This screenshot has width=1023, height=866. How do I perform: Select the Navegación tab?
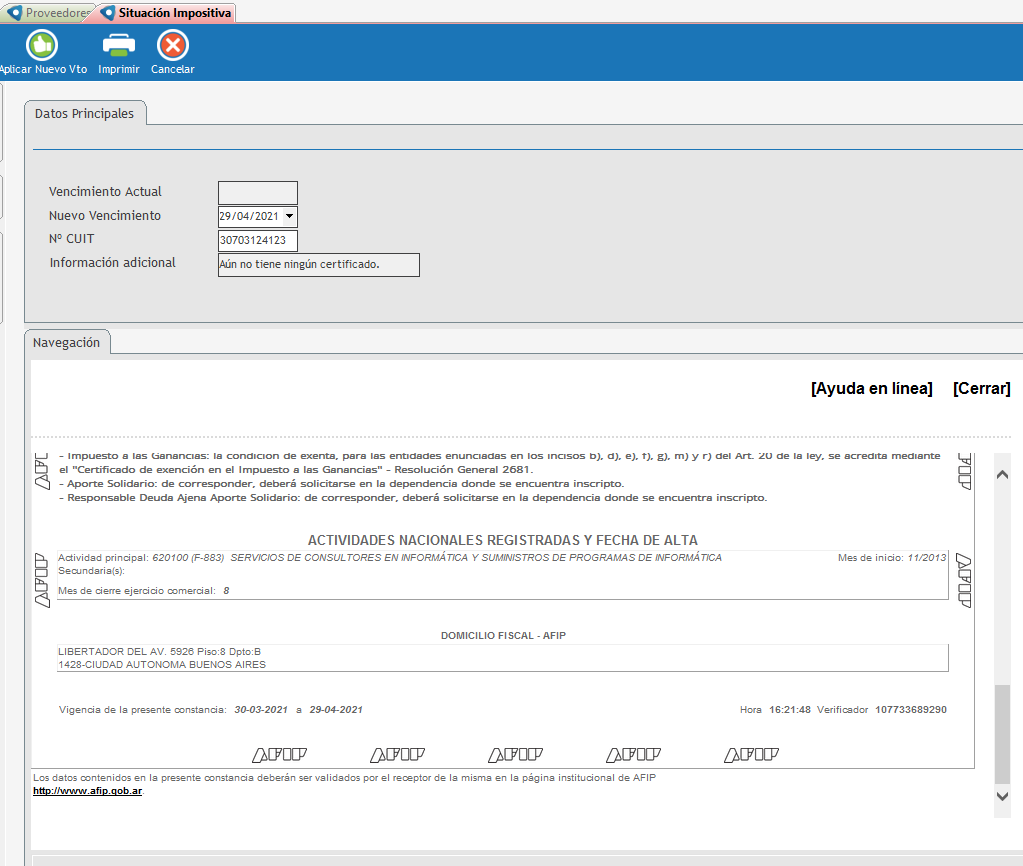point(67,342)
